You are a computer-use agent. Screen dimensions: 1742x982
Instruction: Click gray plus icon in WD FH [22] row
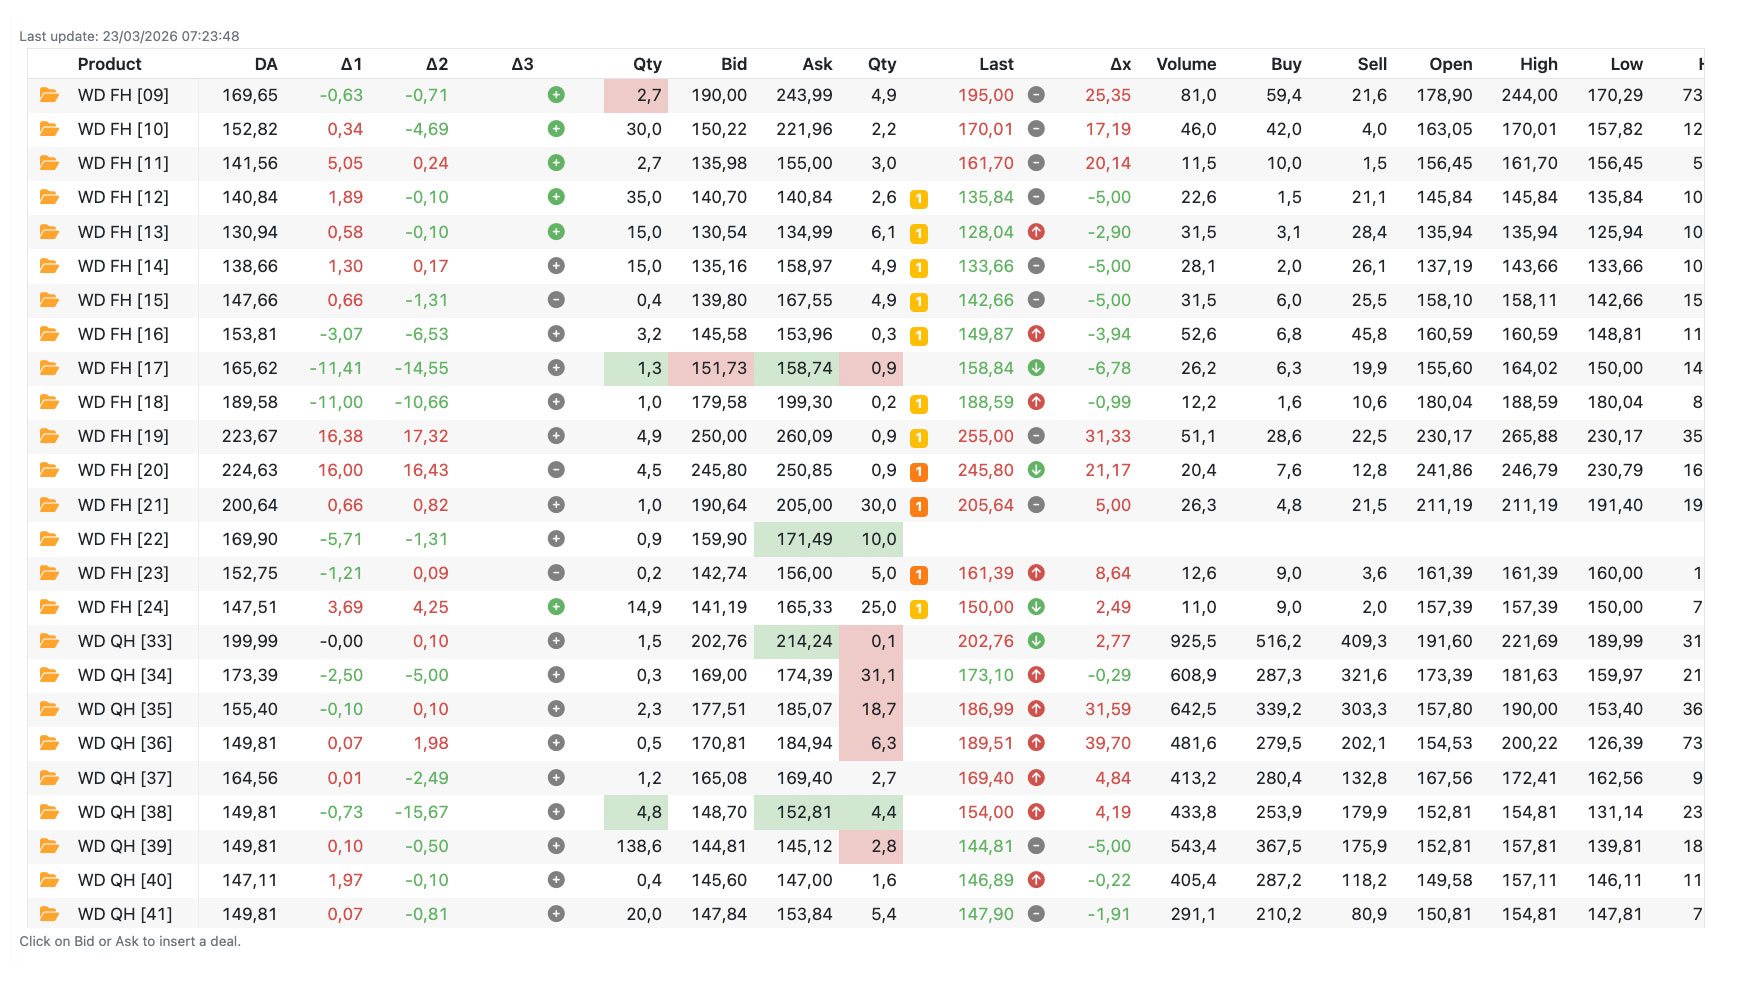tap(556, 539)
